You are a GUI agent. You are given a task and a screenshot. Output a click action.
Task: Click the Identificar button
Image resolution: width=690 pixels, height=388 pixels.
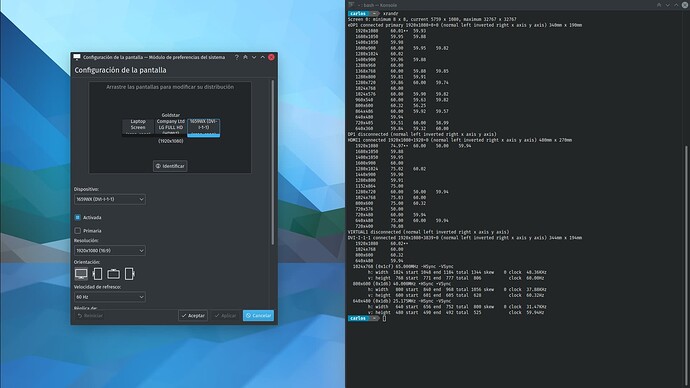pos(170,166)
